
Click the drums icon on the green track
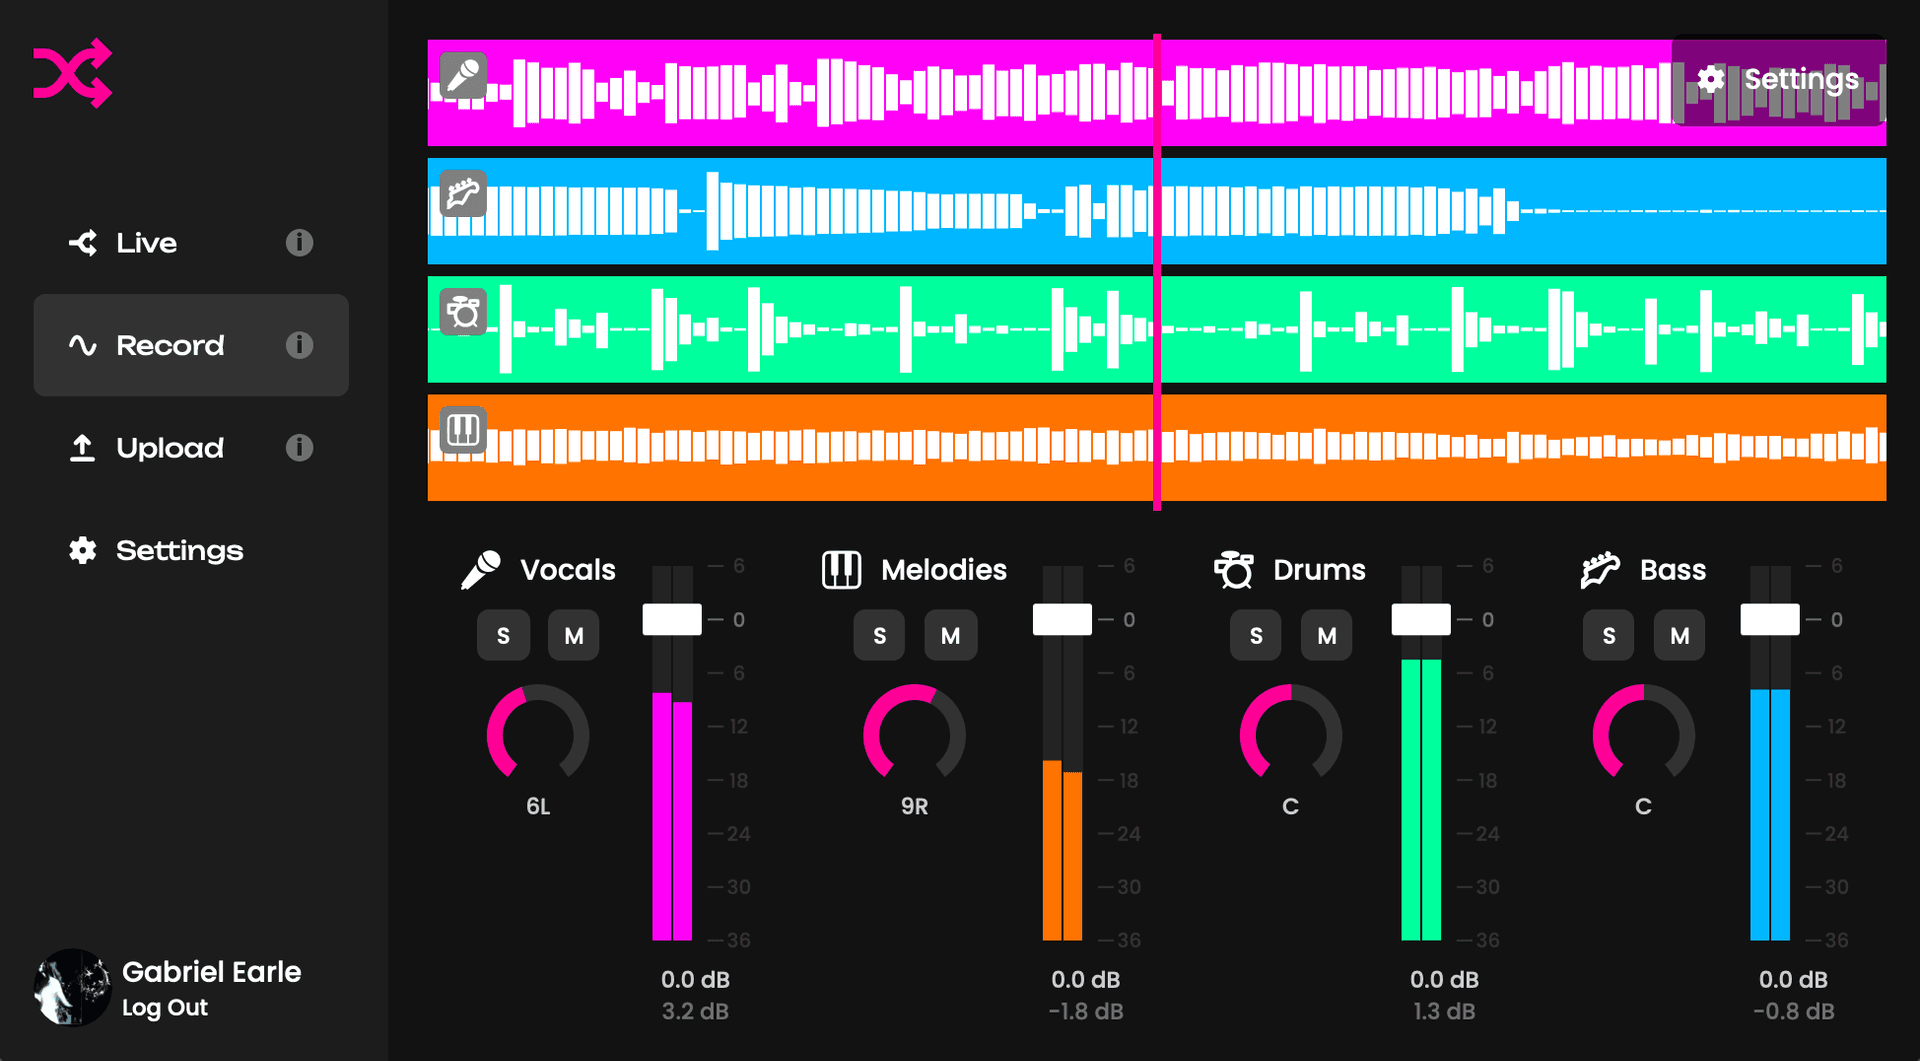(x=461, y=312)
